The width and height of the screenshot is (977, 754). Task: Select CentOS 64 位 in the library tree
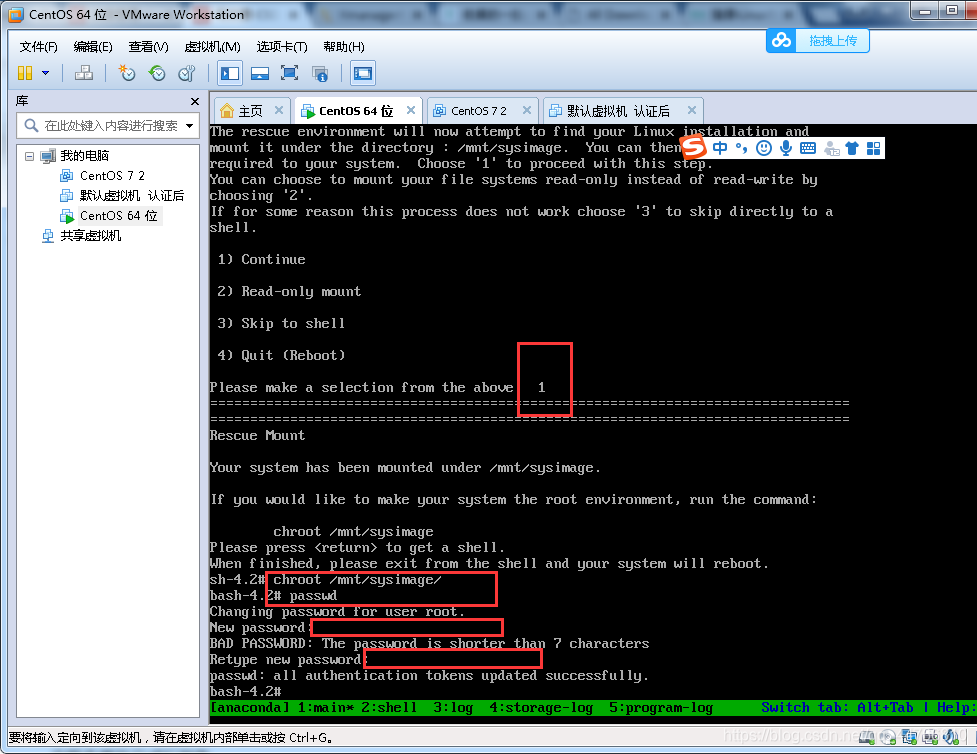point(118,216)
